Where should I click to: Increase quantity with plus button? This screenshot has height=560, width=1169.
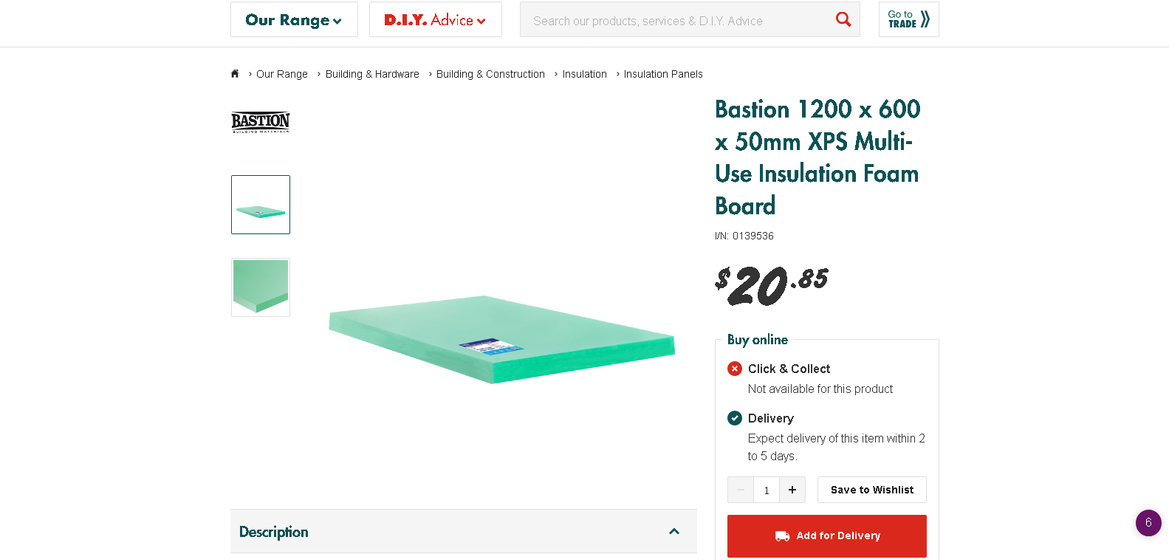tap(792, 490)
